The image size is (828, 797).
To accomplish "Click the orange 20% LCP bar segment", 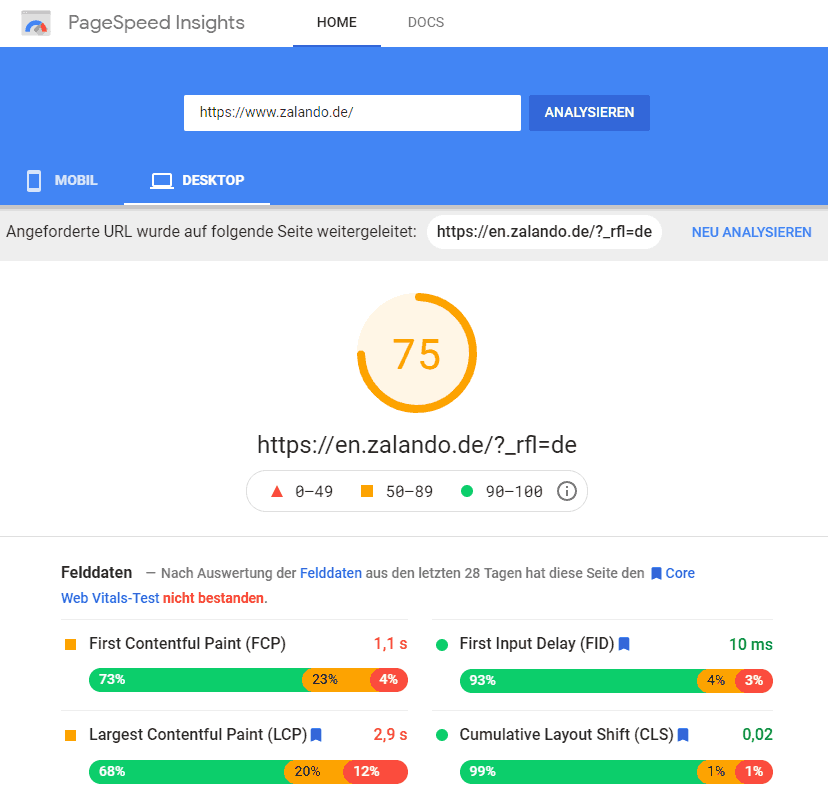I will click(314, 772).
